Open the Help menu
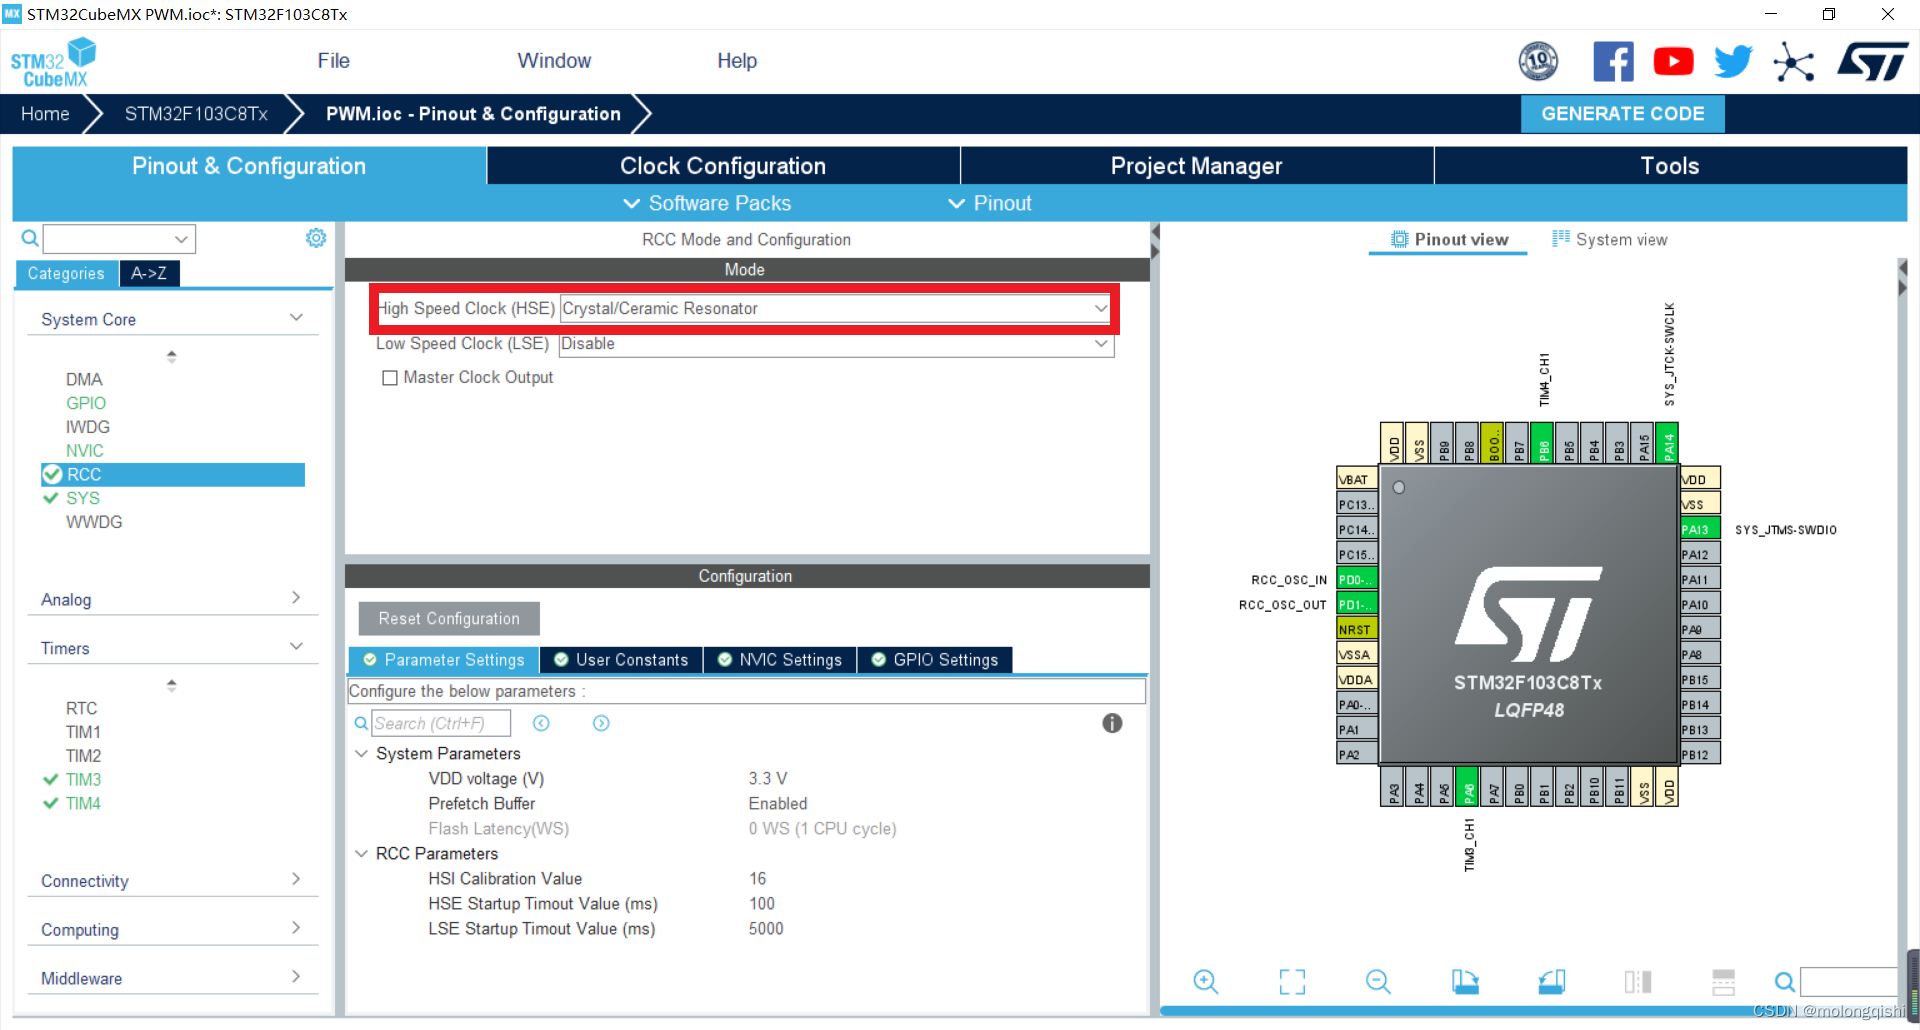 pos(737,61)
